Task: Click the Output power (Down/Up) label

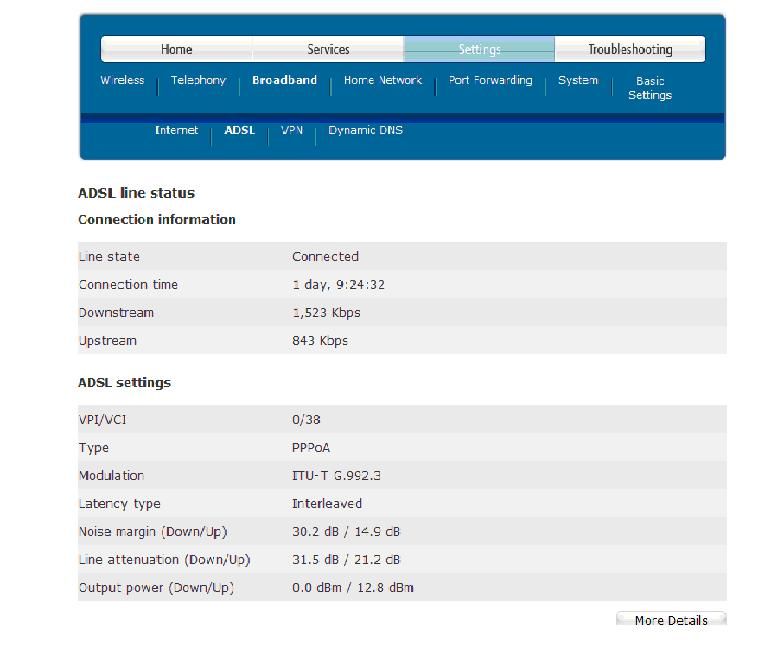Action: point(156,588)
